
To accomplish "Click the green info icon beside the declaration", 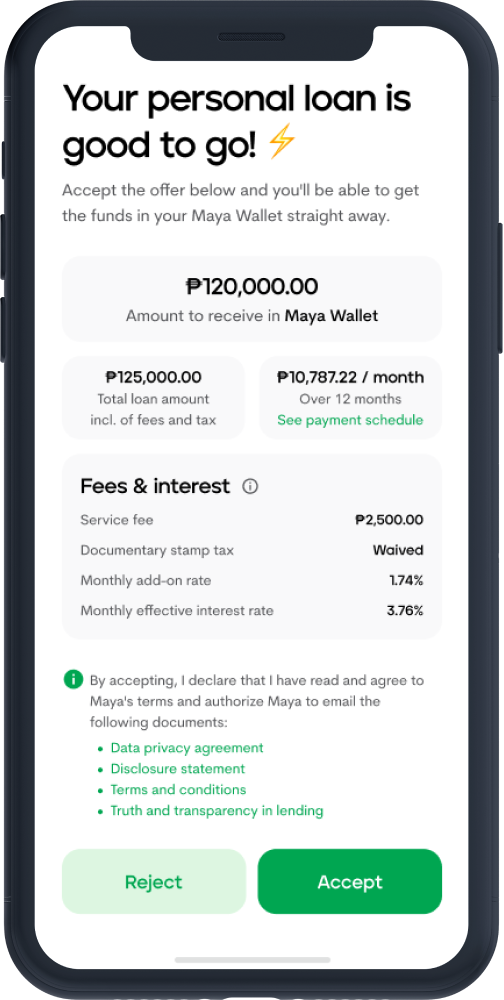I will [73, 679].
